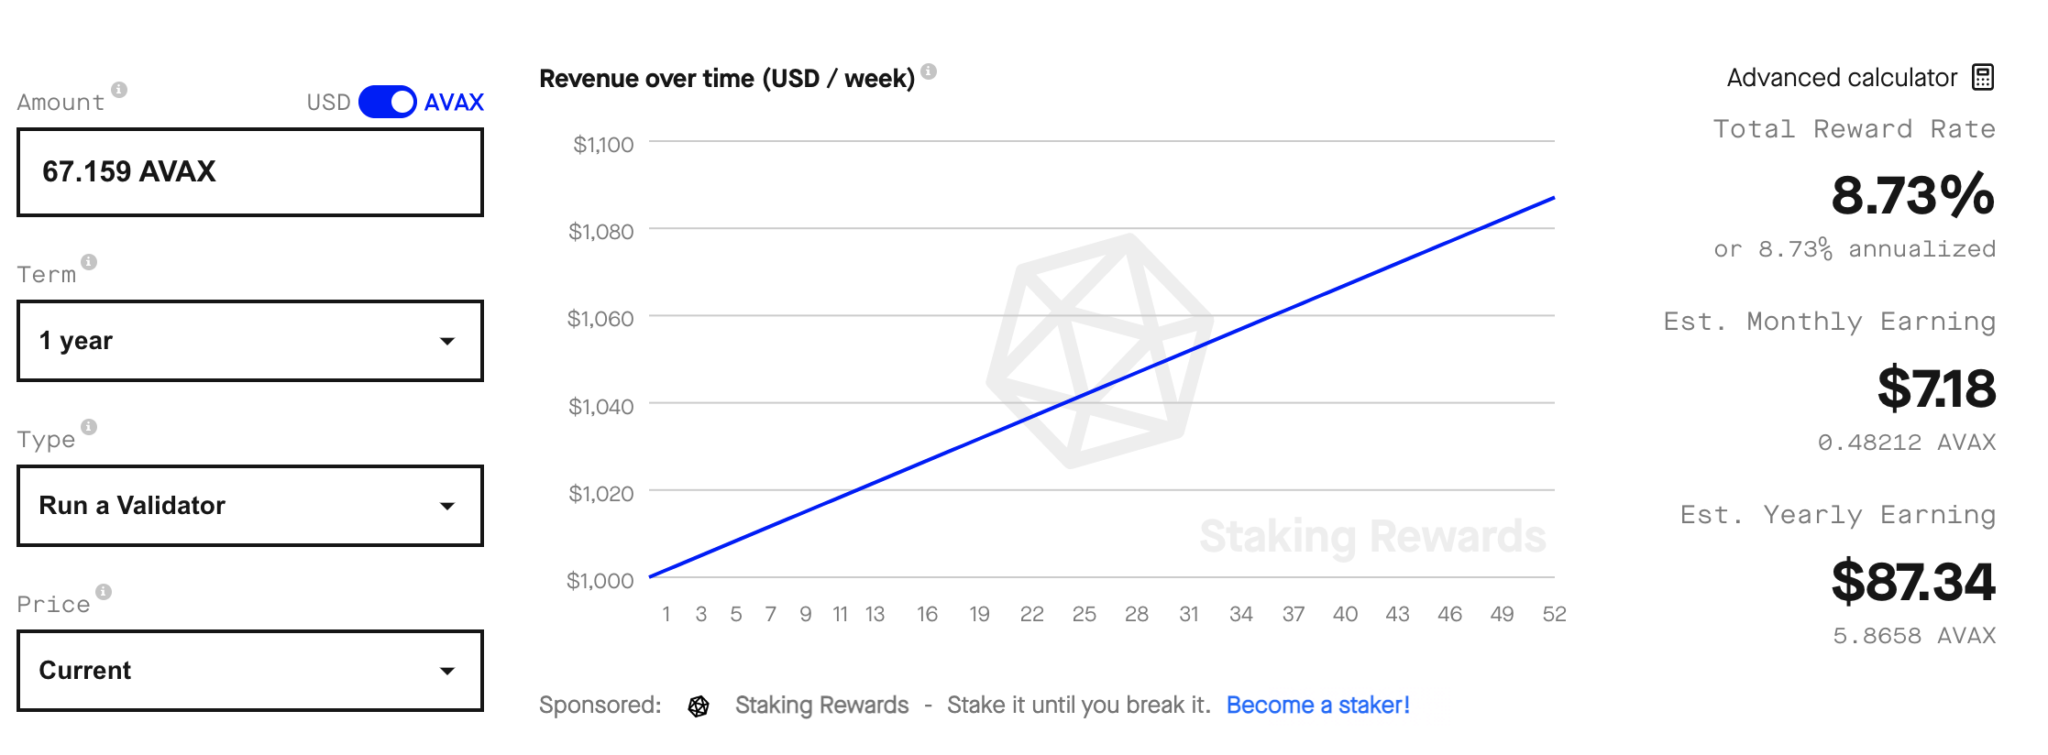Click the info icon beside Term label
The height and width of the screenshot is (755, 2048).
tap(89, 262)
